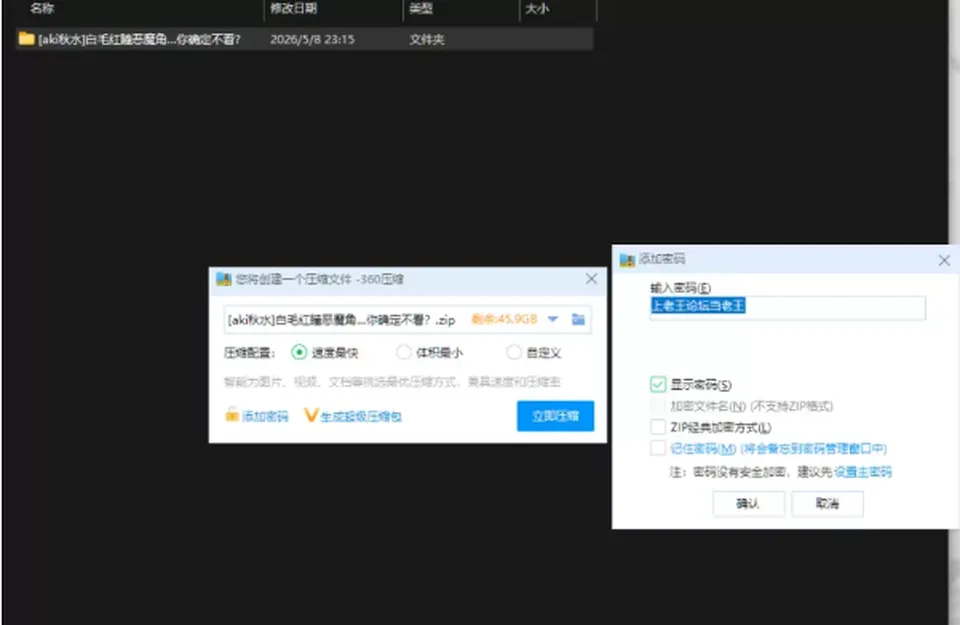Tick the 记住密码 checkbox

tap(658, 448)
